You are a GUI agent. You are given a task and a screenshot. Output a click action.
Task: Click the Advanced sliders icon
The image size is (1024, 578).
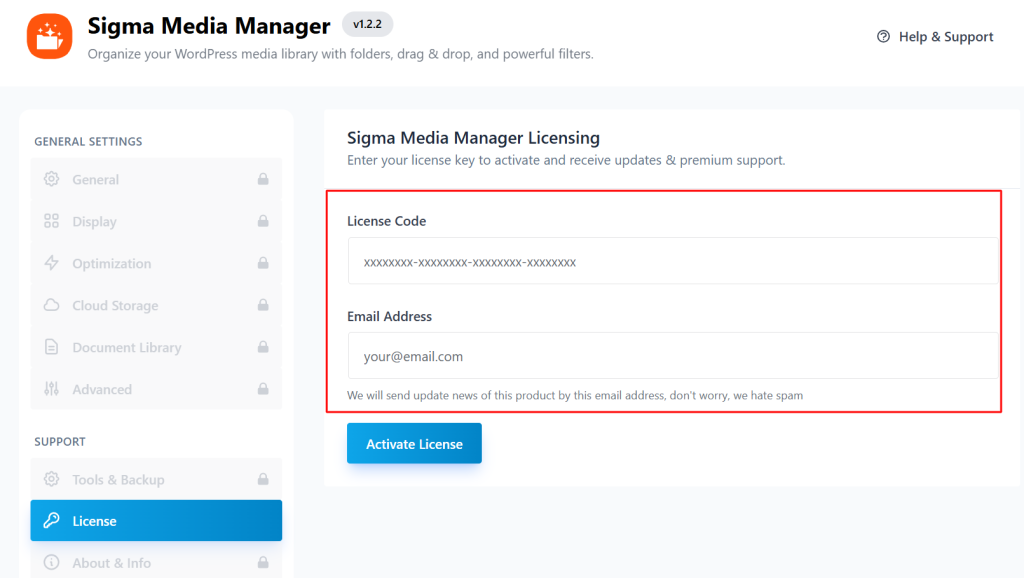pos(53,389)
